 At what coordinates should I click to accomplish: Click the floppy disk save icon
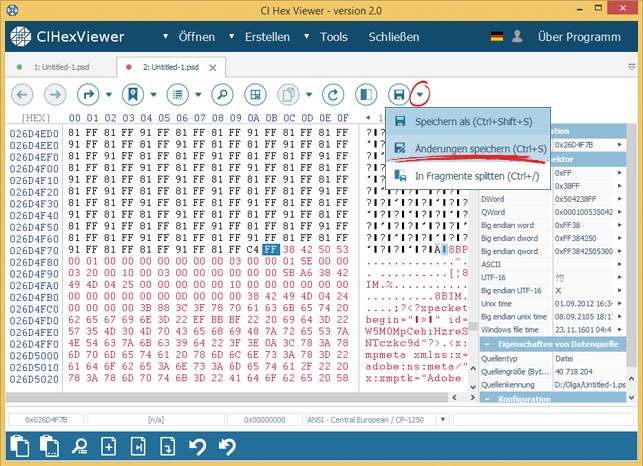coord(399,95)
